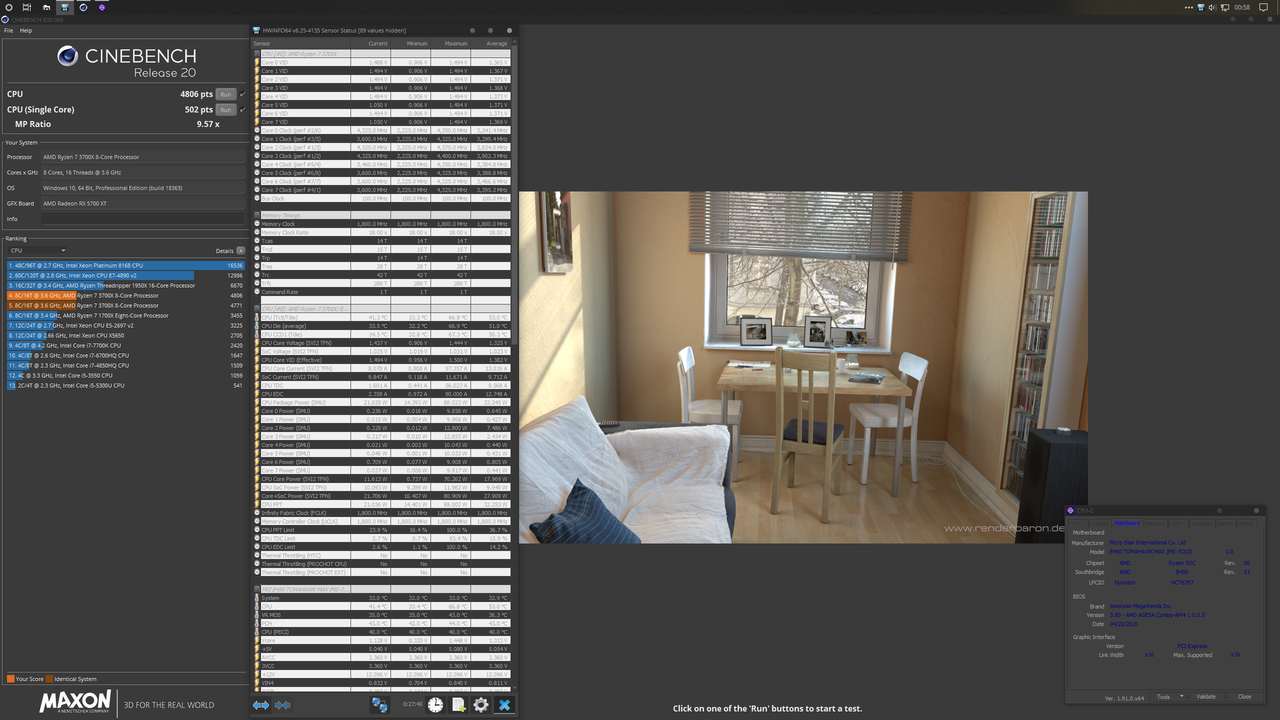
Task: Click the Maximum column header in HWiNFO
Action: point(450,43)
